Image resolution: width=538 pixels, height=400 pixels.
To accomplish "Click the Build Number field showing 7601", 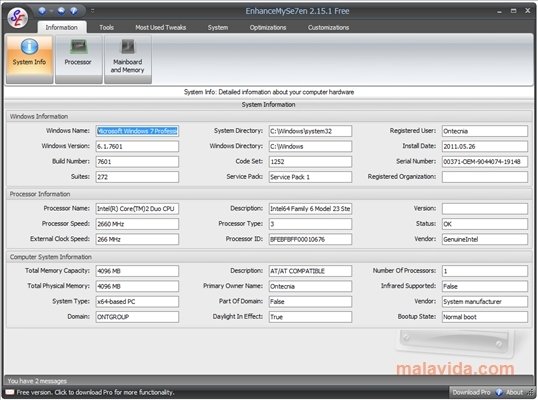I will click(x=137, y=162).
